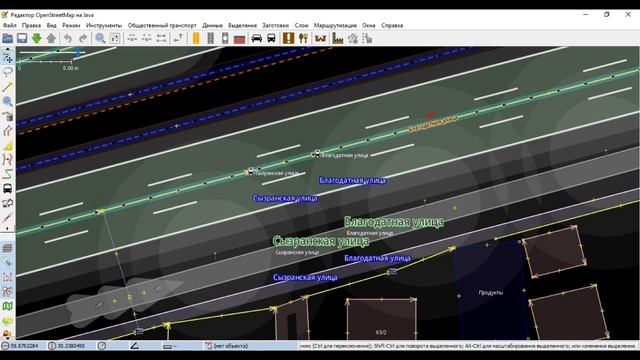Click the brown crown-shaped preset icon
This screenshot has height=360, width=640.
click(x=320, y=38)
